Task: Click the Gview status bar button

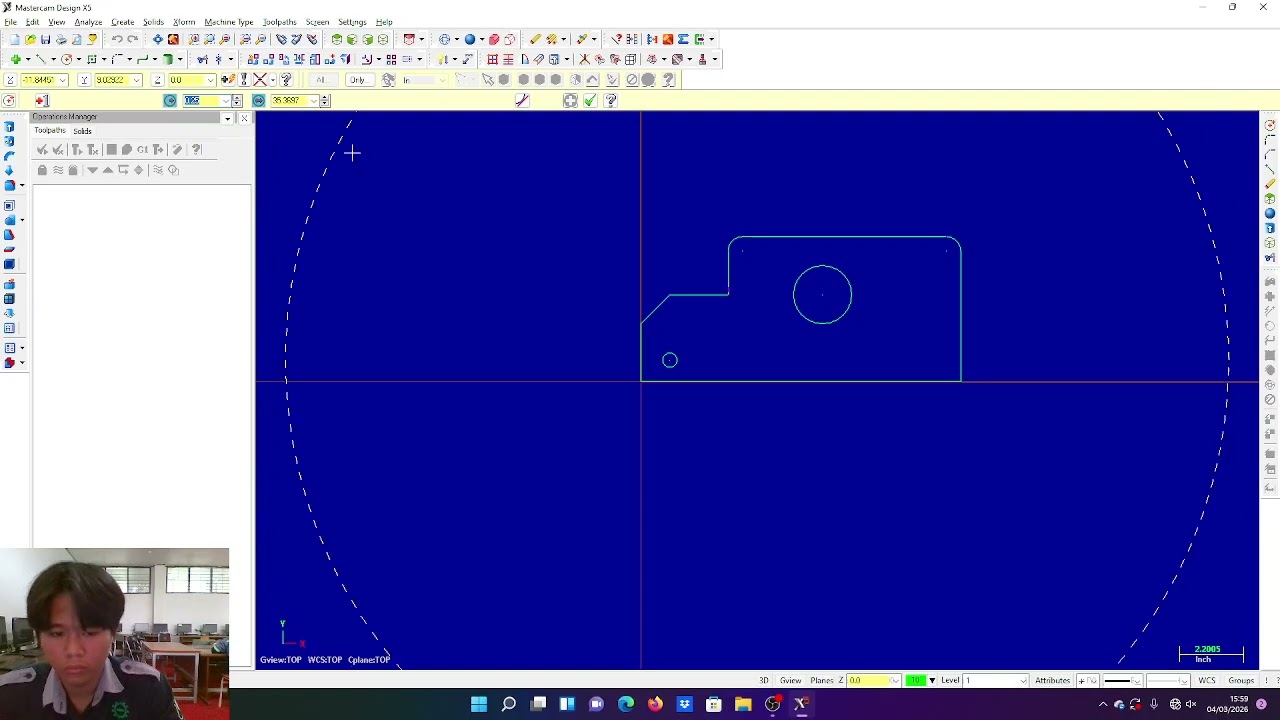Action: tap(790, 680)
